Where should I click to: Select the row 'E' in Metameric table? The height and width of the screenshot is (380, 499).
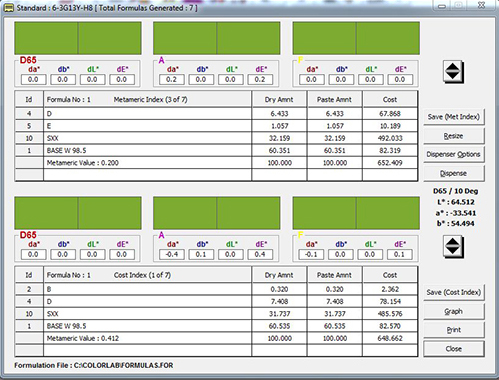coord(216,126)
